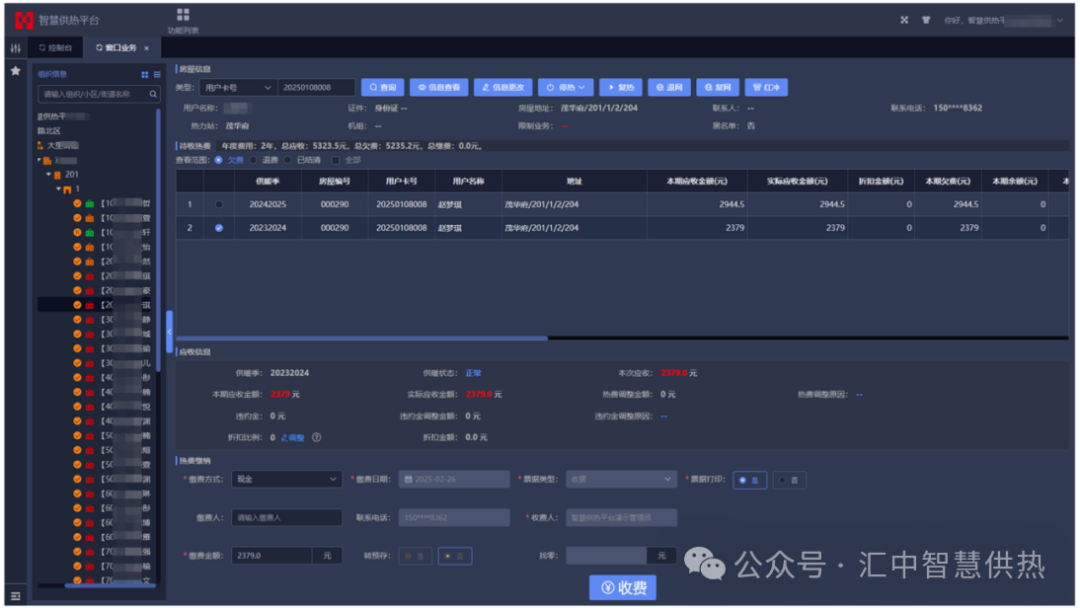Select 票据打印 是 option
1080x608 pixels.
coord(749,480)
